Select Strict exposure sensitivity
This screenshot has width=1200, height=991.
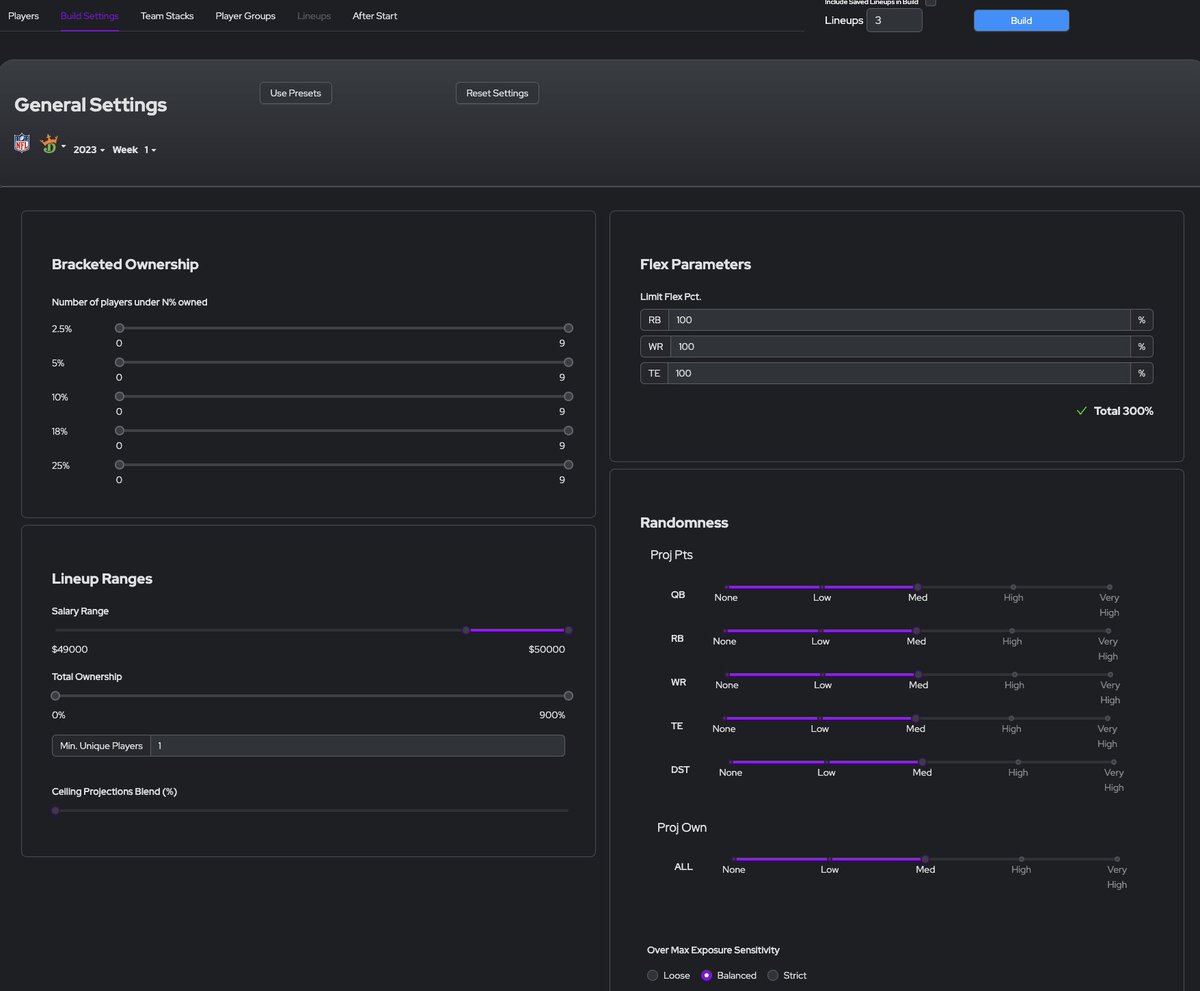(772, 975)
